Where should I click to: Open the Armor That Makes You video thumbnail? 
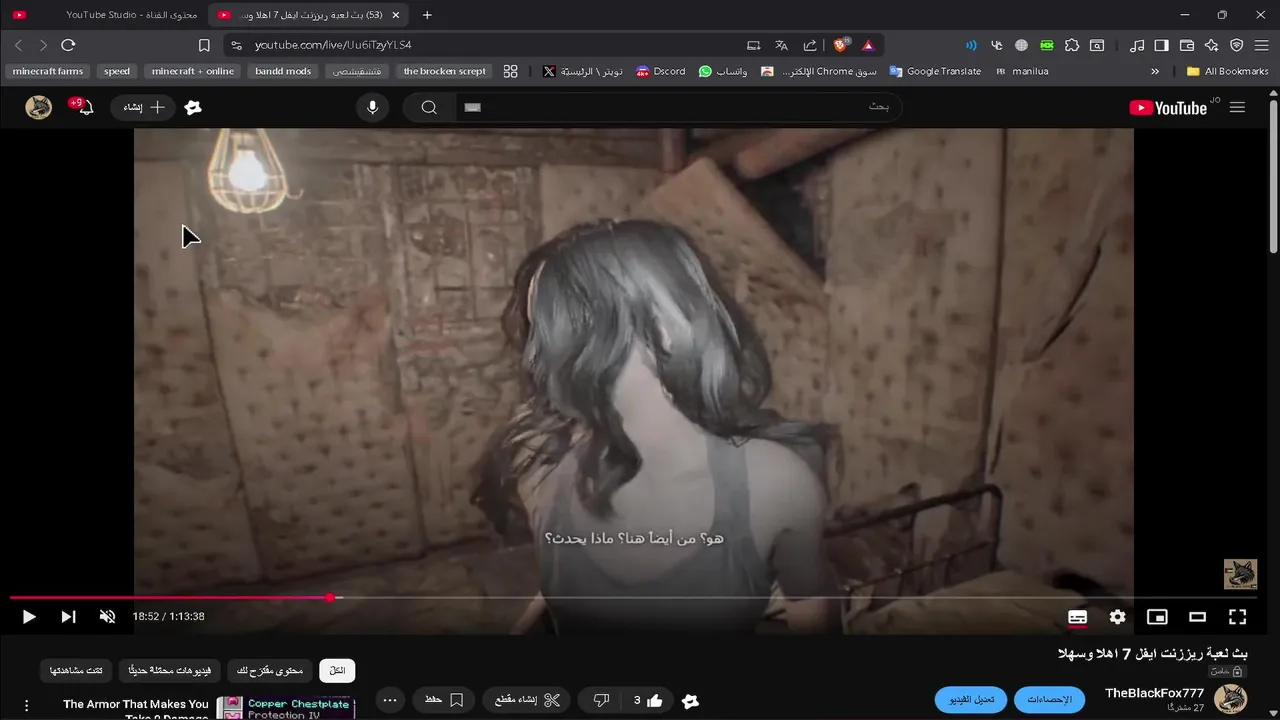tap(286, 708)
